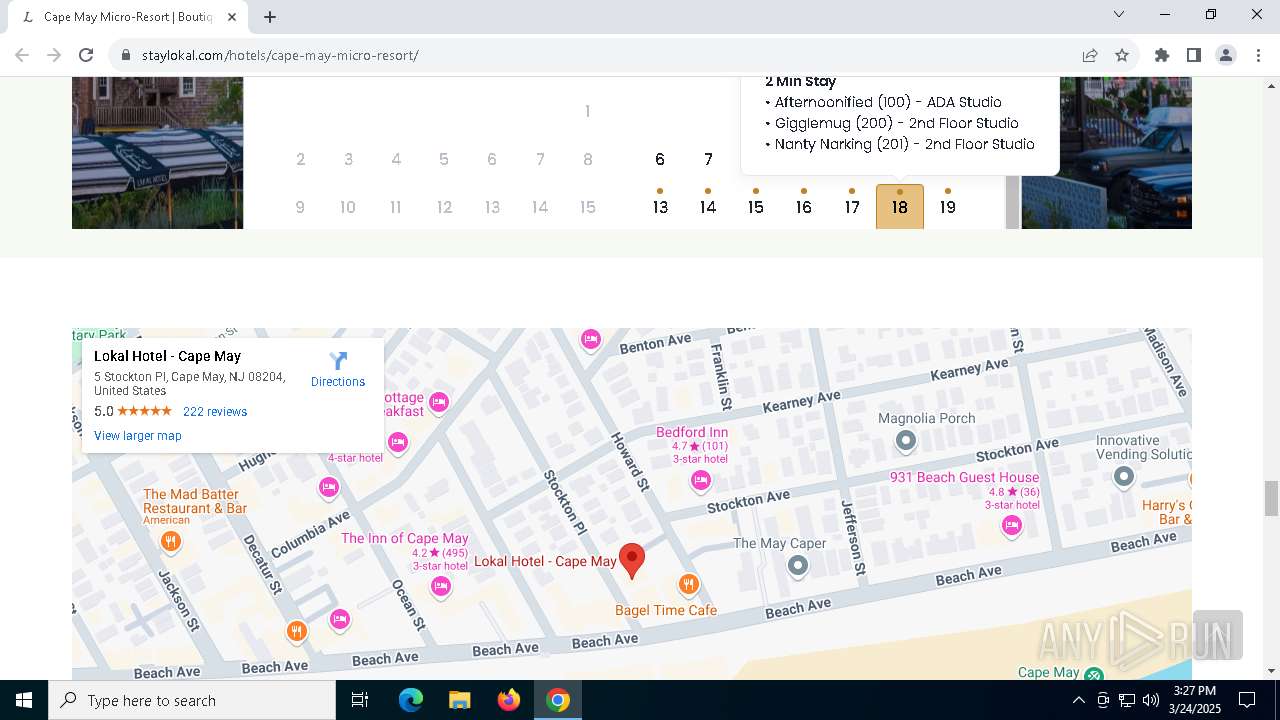This screenshot has height=720, width=1280.
Task: Launch Microsoft Edge from taskbar
Action: (411, 700)
